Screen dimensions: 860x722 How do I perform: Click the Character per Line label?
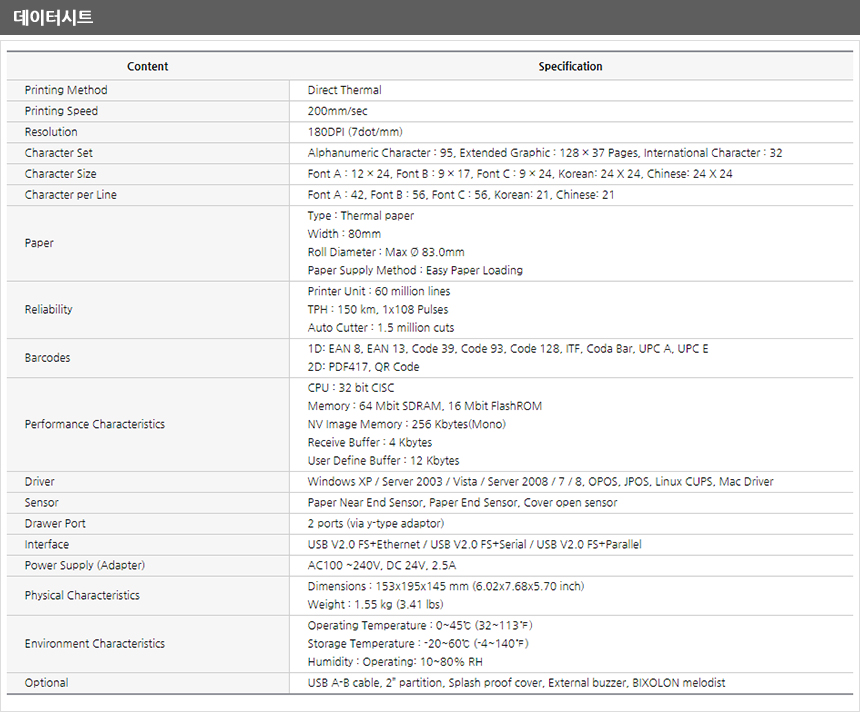coord(71,195)
